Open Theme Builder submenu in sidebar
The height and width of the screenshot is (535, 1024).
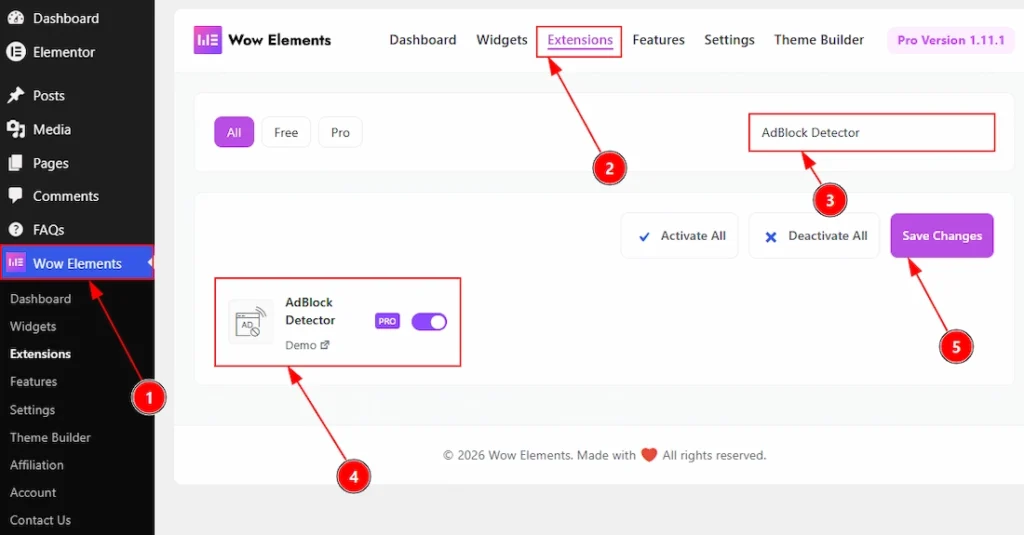pos(50,438)
